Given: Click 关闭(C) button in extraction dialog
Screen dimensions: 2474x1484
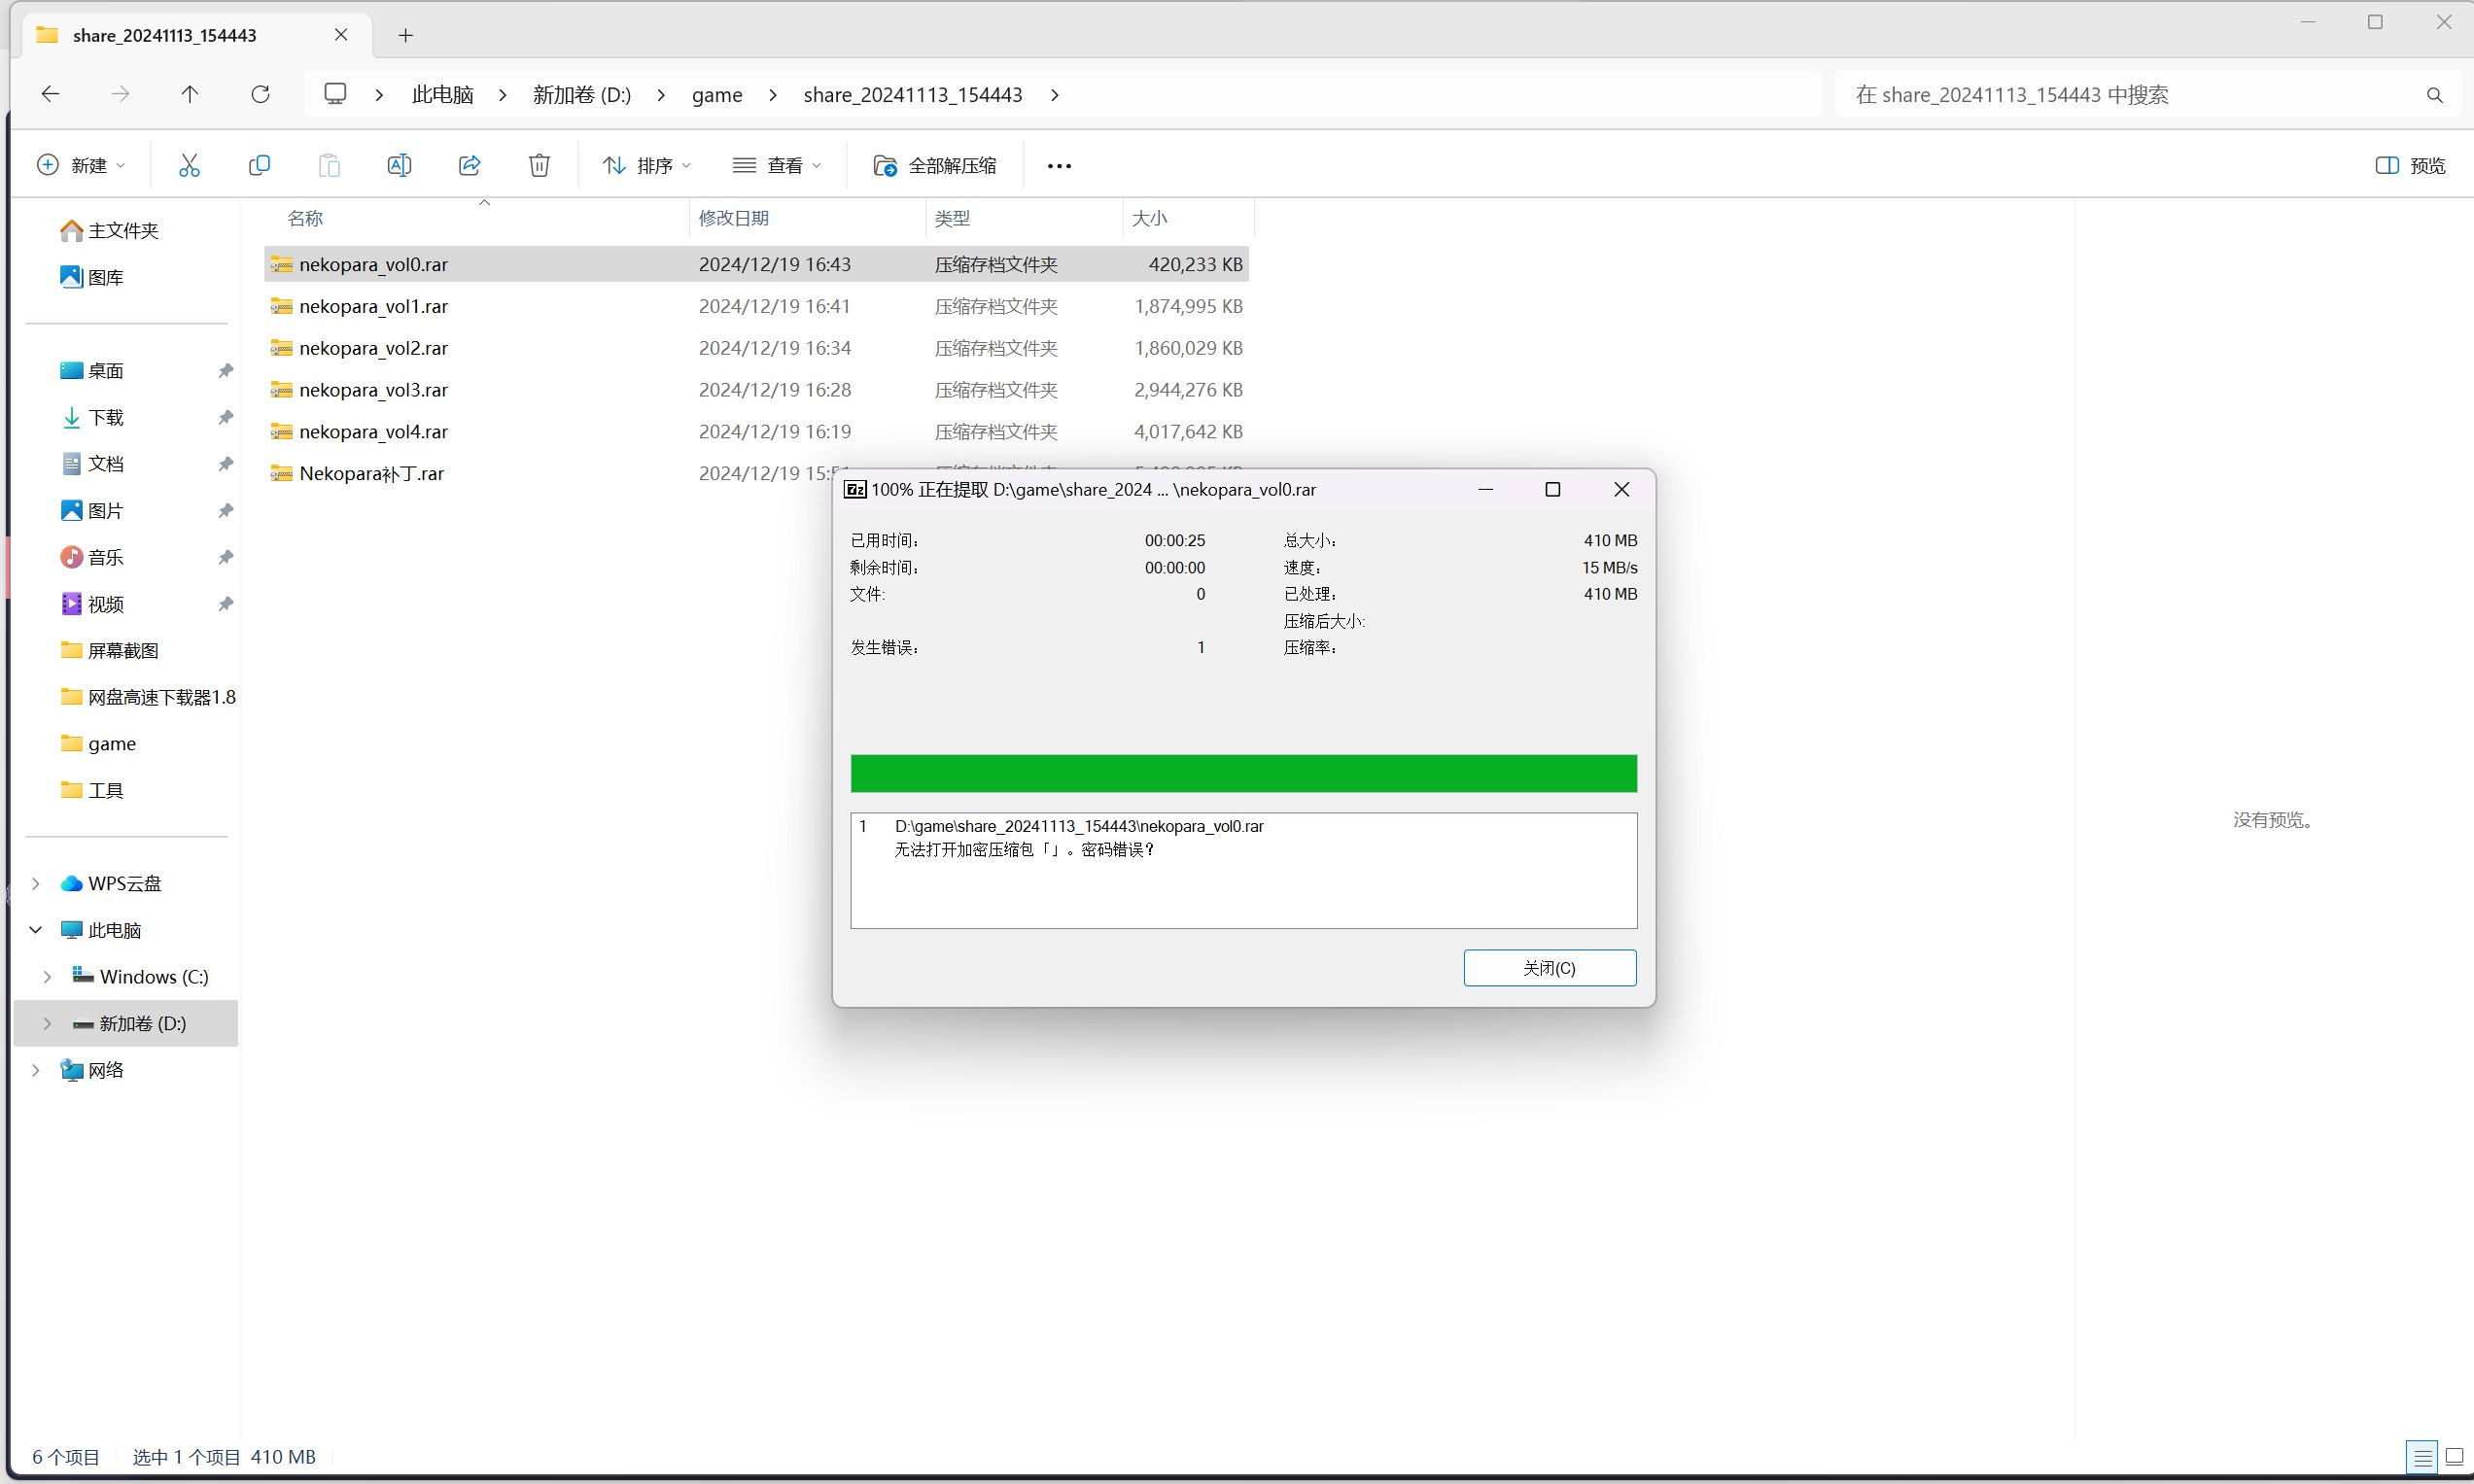Looking at the screenshot, I should (1549, 968).
